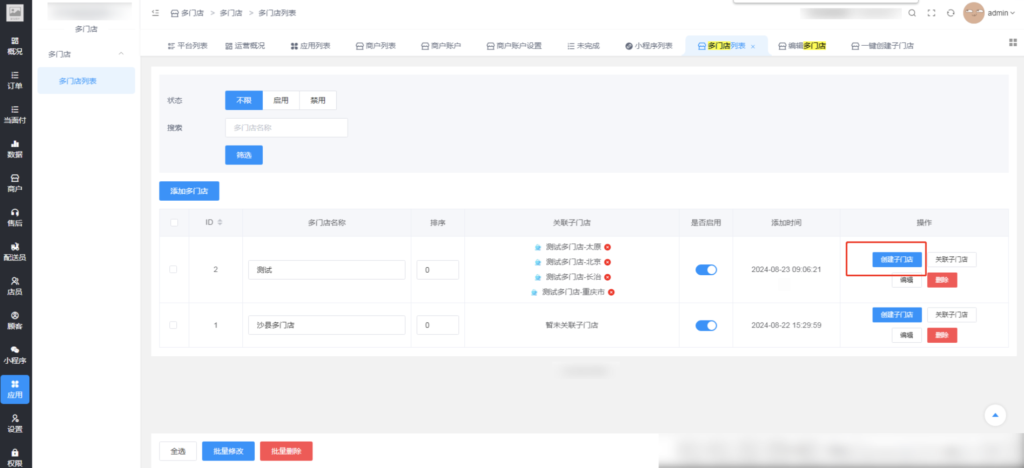This screenshot has width=1024, height=468.
Task: Open 售后 after-sales section
Action: 14,217
